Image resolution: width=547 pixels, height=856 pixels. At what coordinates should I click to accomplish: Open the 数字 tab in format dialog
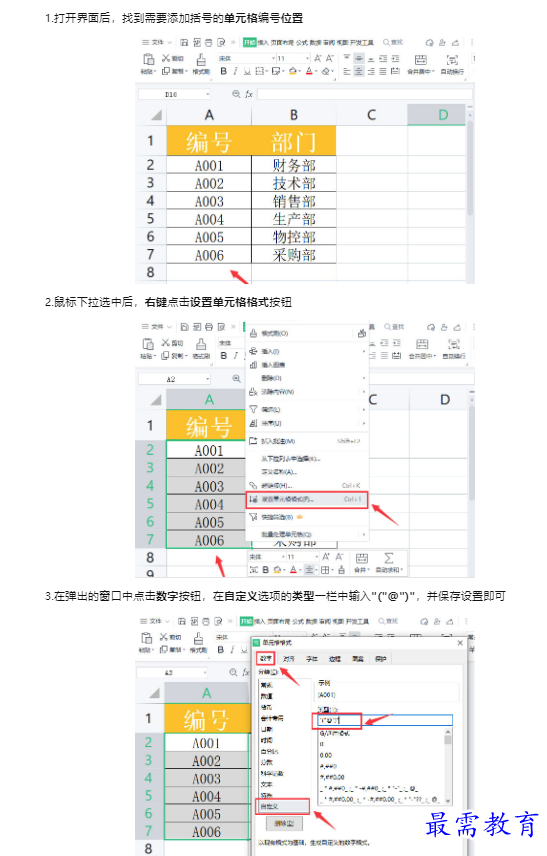point(265,658)
